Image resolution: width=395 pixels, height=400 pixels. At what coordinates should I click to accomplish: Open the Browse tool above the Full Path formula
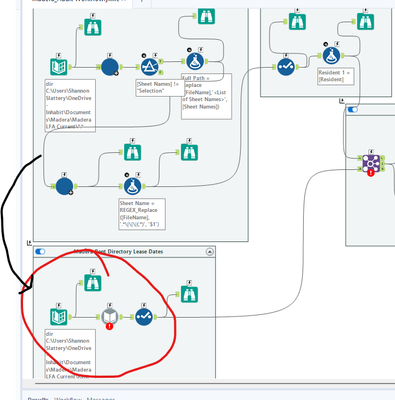(206, 16)
